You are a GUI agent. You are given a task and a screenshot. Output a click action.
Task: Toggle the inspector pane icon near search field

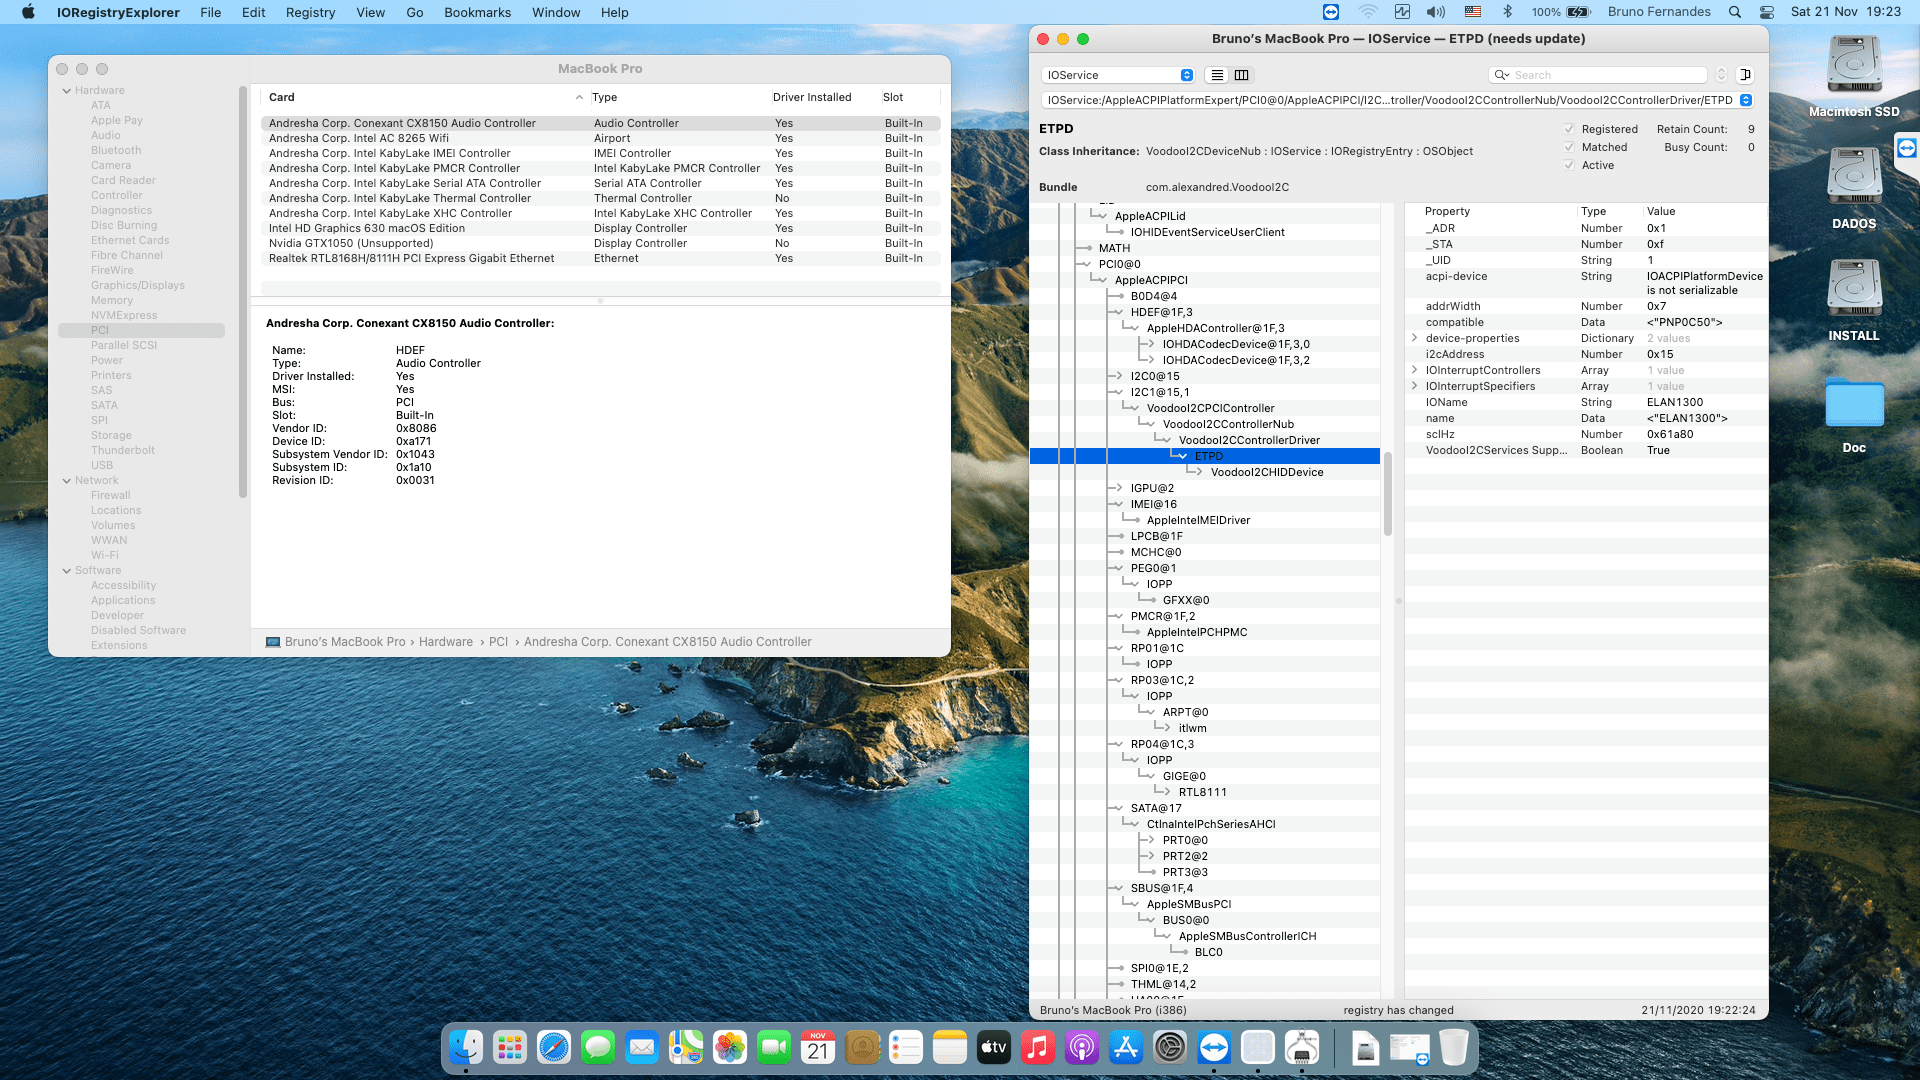click(x=1746, y=74)
